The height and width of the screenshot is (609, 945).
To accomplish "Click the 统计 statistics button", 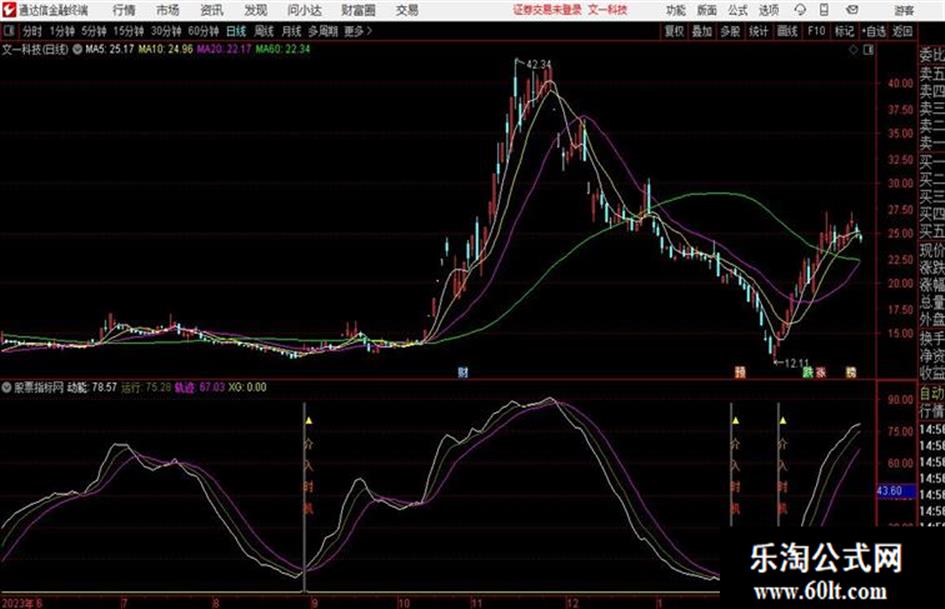I will tap(759, 31).
